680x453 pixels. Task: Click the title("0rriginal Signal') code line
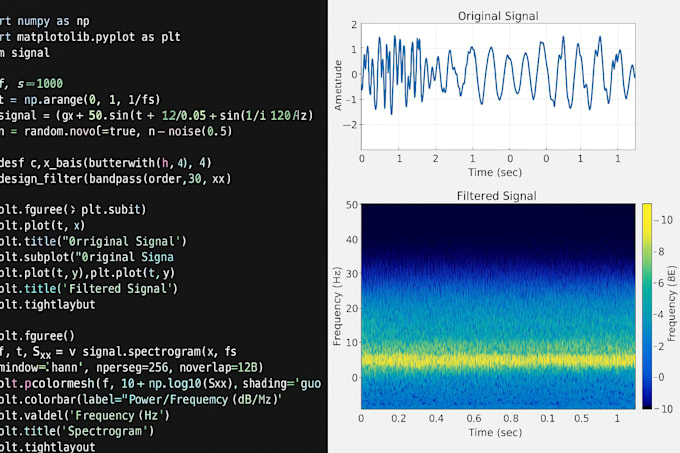click(93, 241)
